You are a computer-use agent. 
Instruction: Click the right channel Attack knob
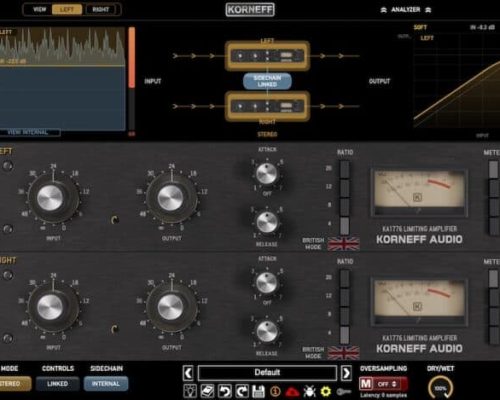click(266, 283)
